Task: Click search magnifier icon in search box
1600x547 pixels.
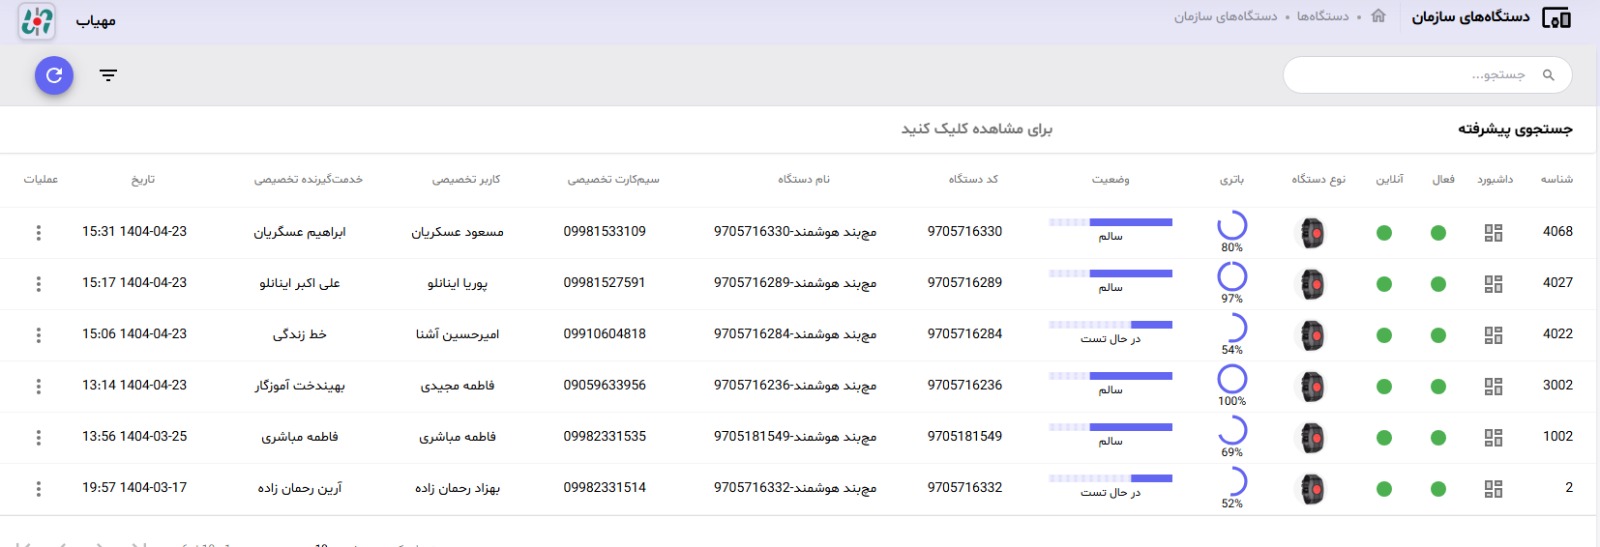Action: coord(1548,75)
